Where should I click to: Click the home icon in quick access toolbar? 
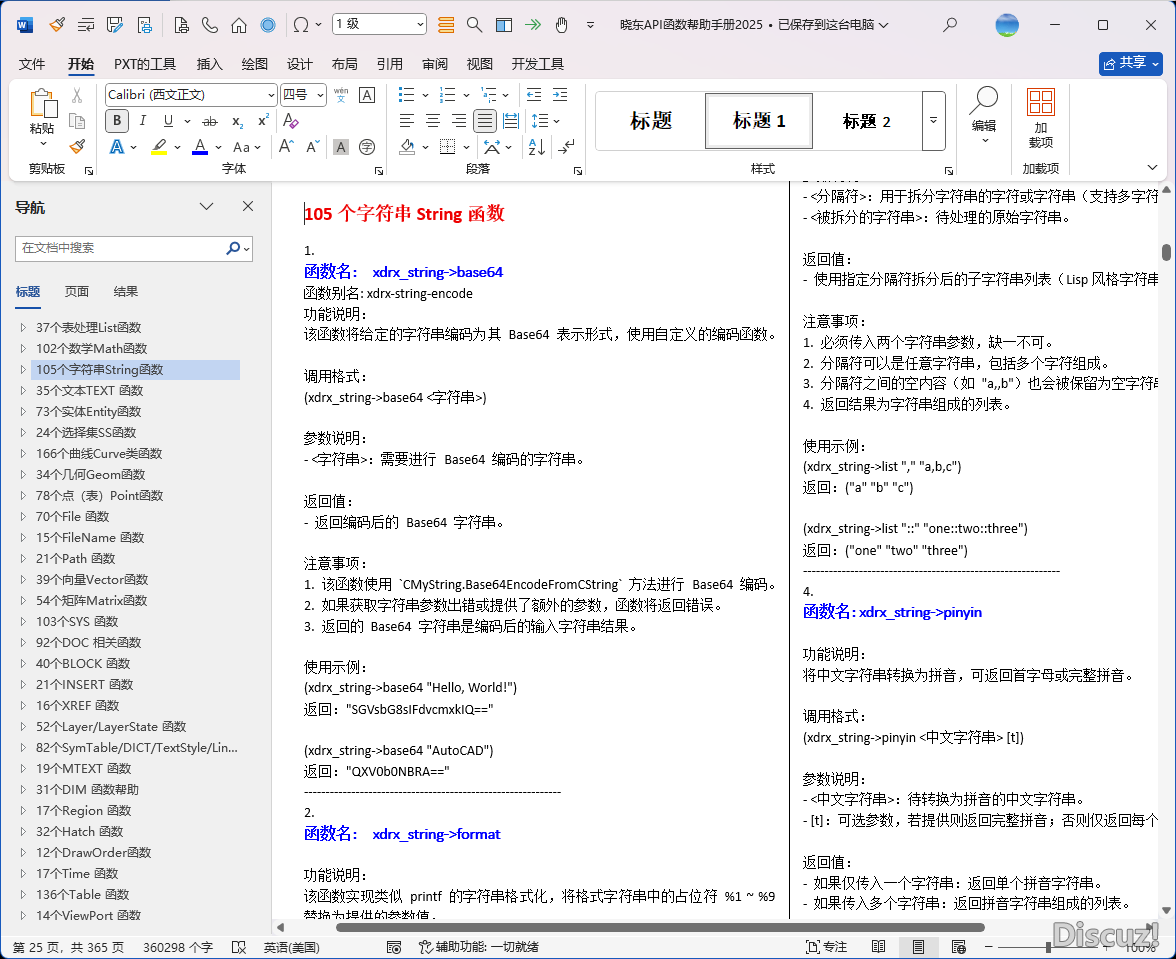tap(238, 24)
